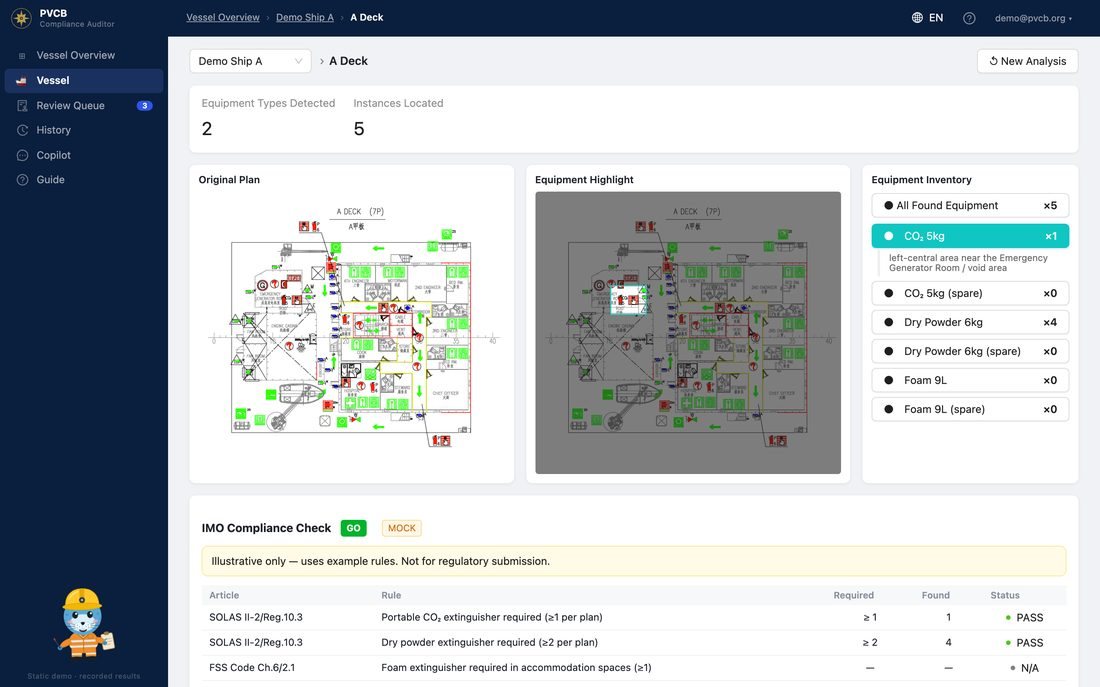Click the Dry powder extinguisher rule text

click(490, 642)
